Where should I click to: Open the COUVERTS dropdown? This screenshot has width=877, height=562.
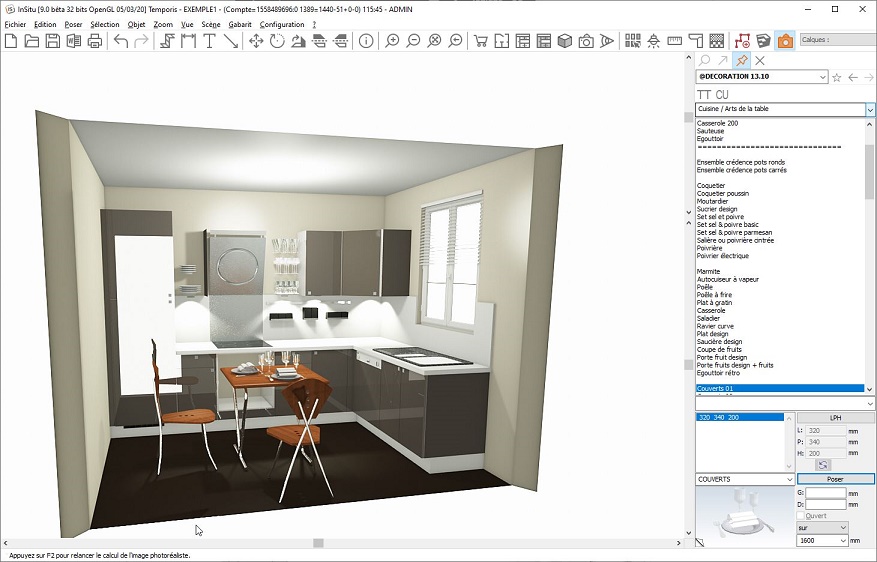click(789, 480)
